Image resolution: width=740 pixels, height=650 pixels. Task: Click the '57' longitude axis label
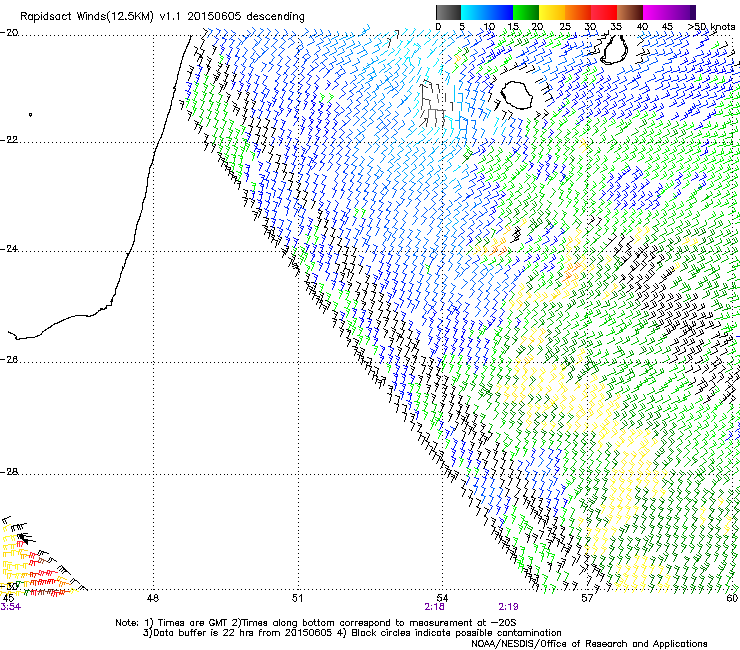coord(587,598)
